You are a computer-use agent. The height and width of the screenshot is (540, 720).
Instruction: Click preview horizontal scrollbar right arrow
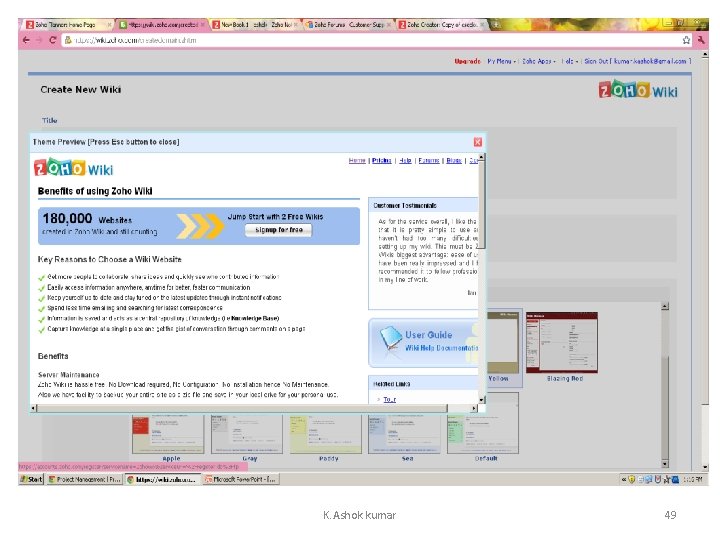[474, 408]
